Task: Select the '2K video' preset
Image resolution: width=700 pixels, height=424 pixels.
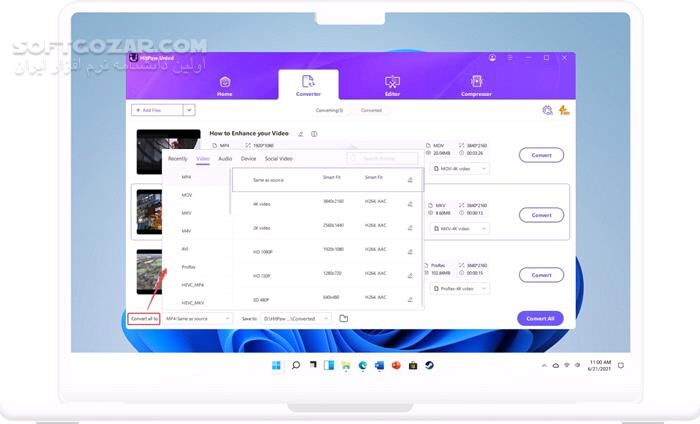Action: tap(327, 228)
